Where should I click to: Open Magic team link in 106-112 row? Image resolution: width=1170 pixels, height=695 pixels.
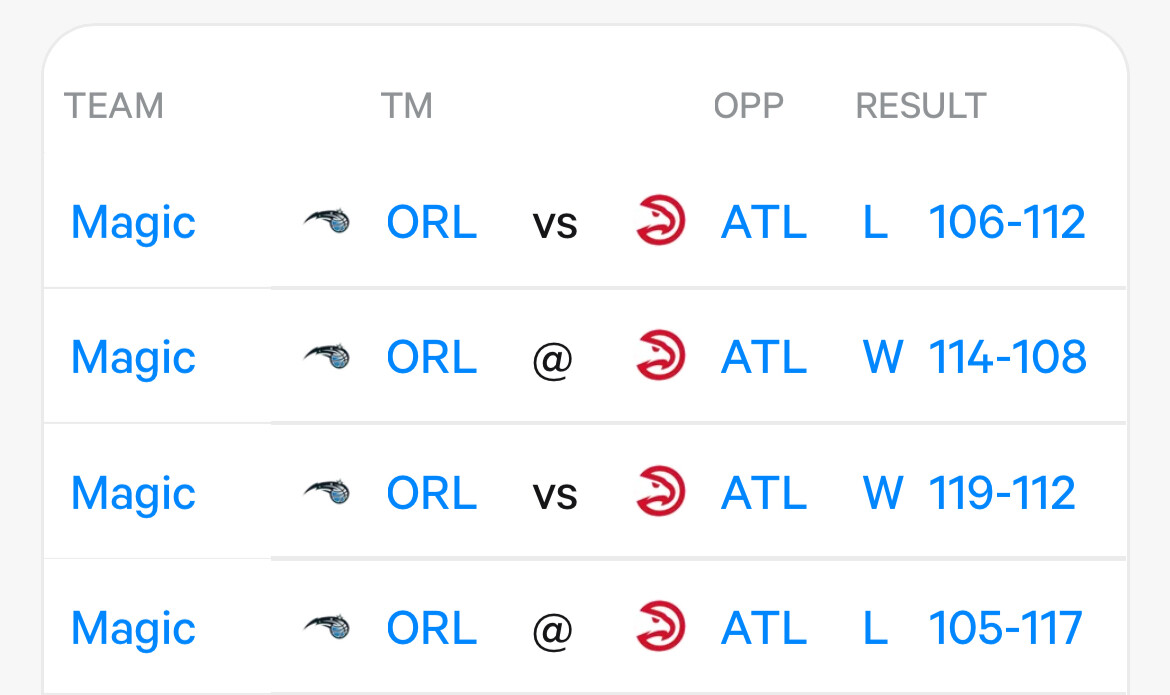point(133,222)
